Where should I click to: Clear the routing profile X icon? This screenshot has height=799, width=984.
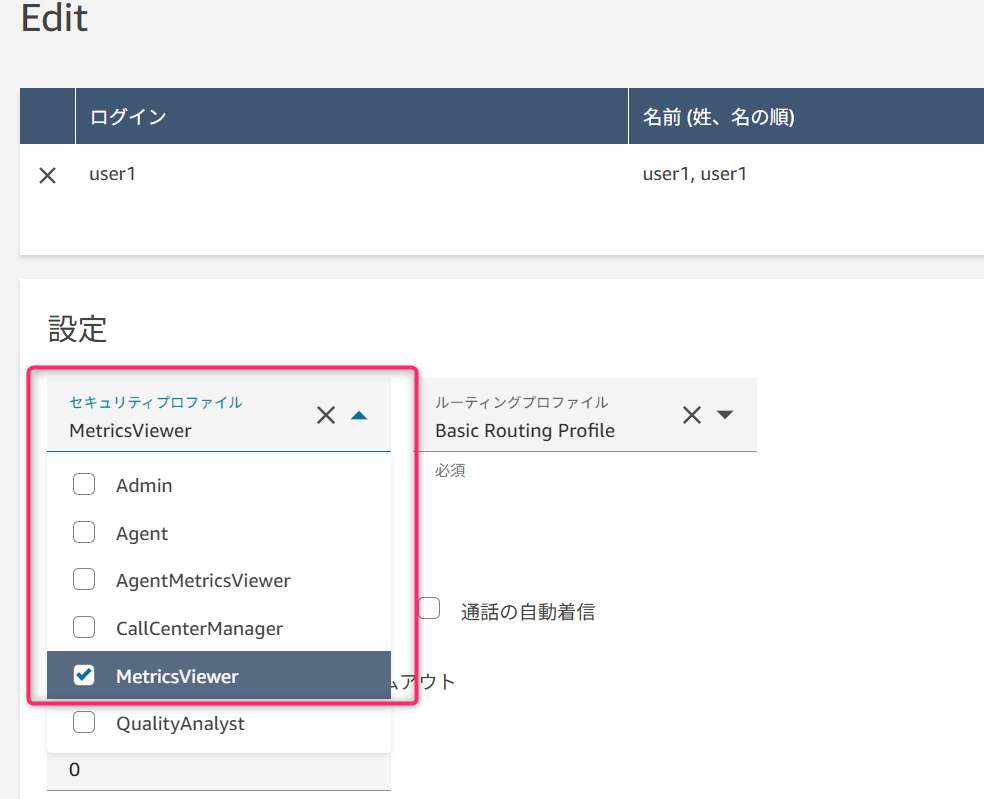click(x=692, y=415)
